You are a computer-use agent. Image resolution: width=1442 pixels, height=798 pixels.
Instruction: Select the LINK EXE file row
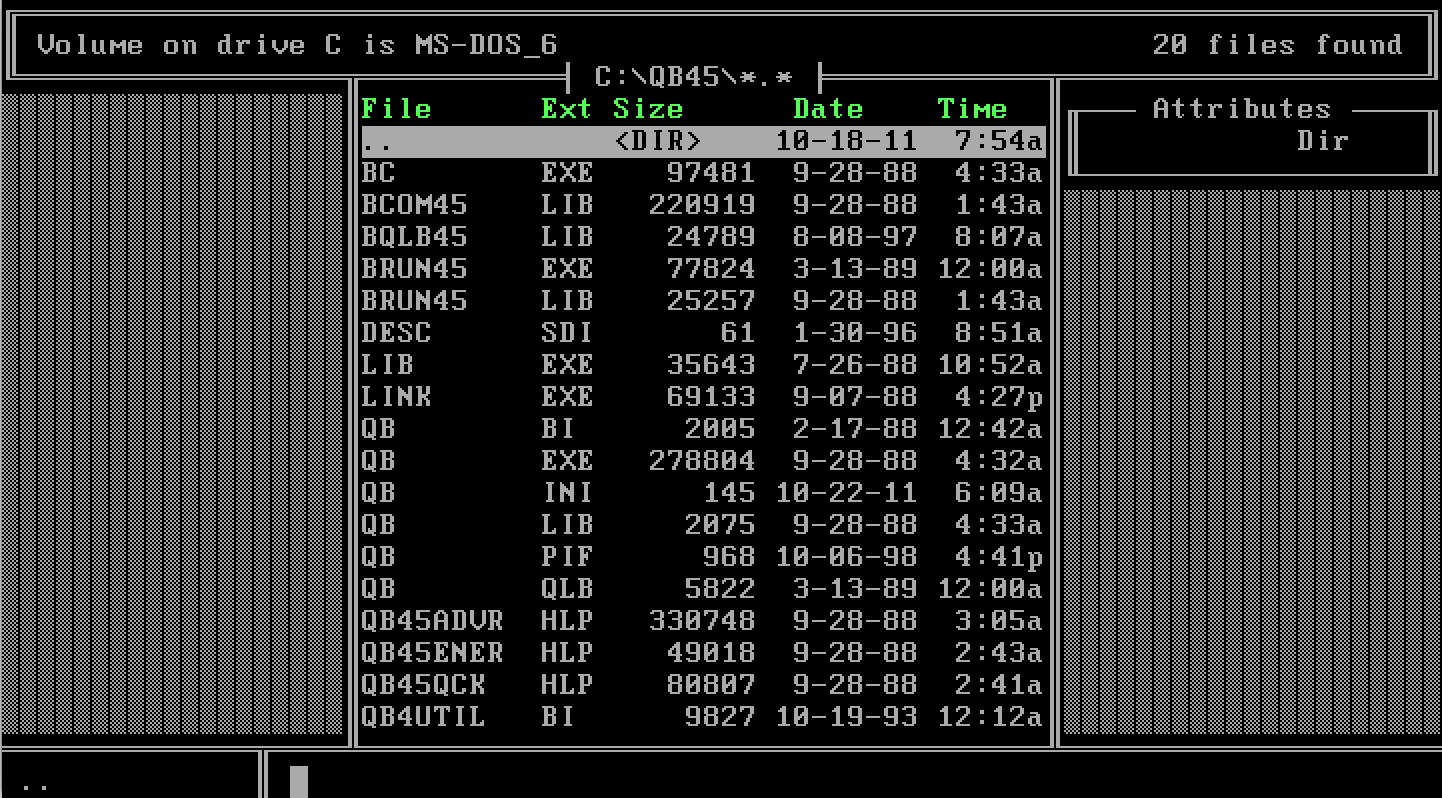[x=703, y=397]
